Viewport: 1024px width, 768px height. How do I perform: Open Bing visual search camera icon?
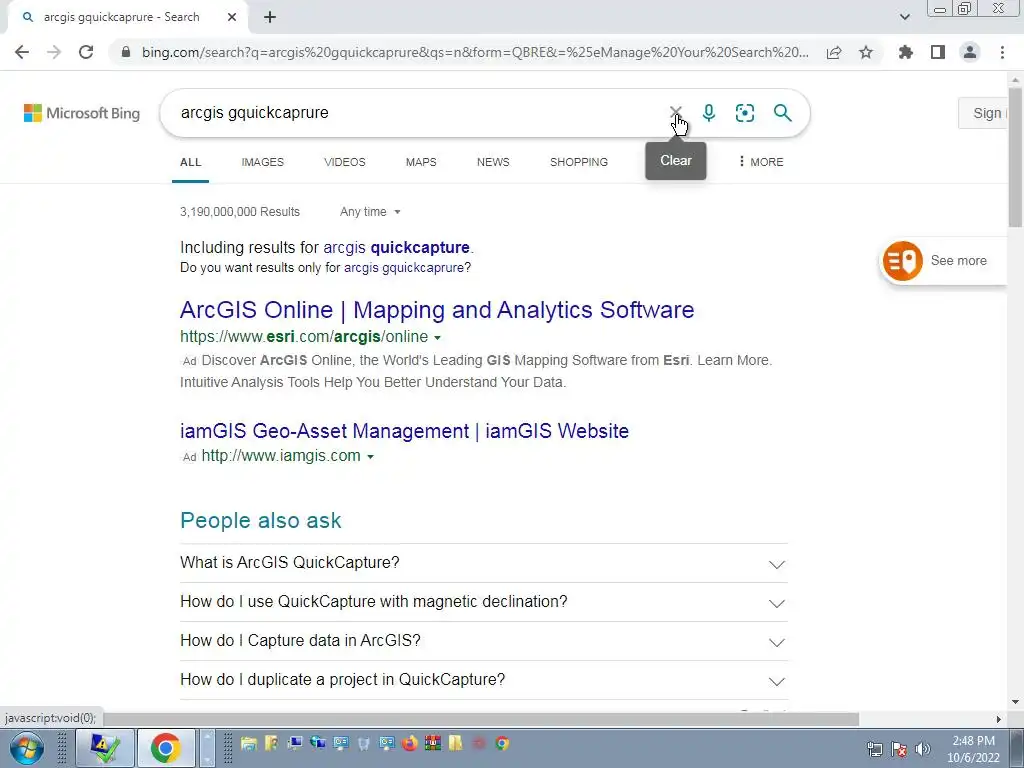(744, 113)
